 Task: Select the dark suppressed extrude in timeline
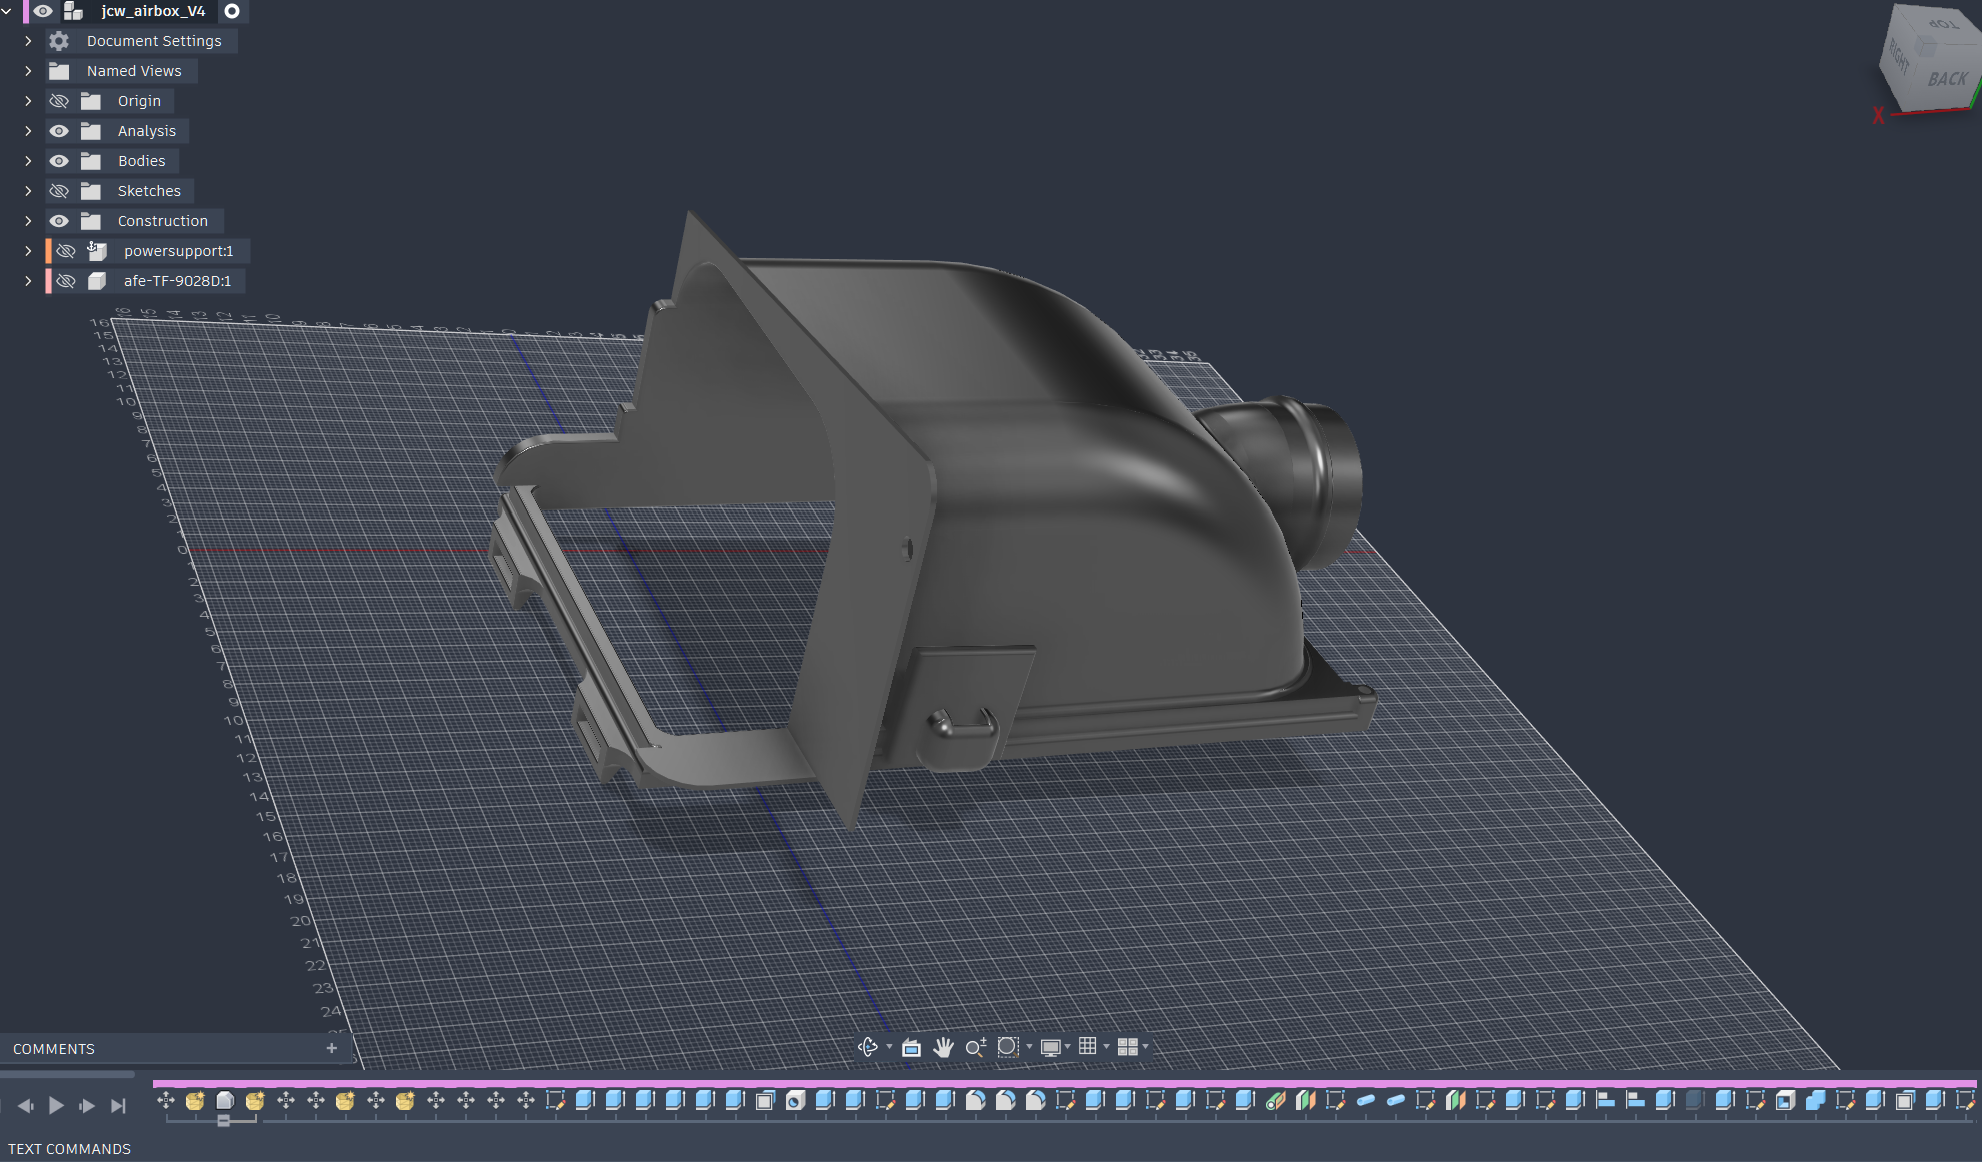pos(1694,1101)
